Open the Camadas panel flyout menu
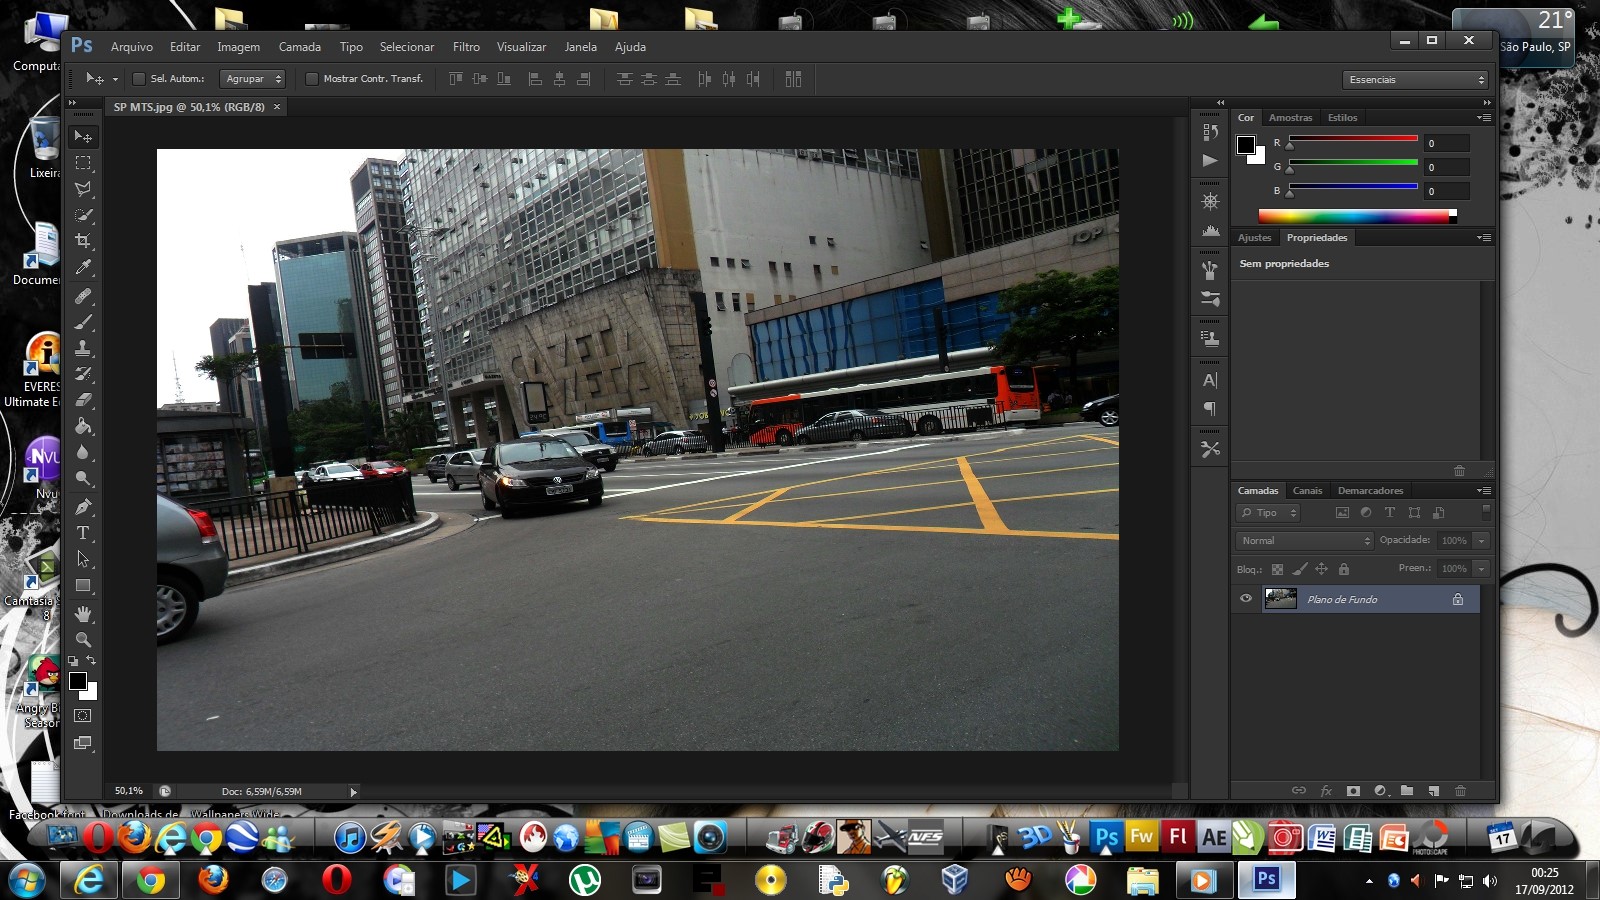The width and height of the screenshot is (1600, 900). [x=1484, y=491]
